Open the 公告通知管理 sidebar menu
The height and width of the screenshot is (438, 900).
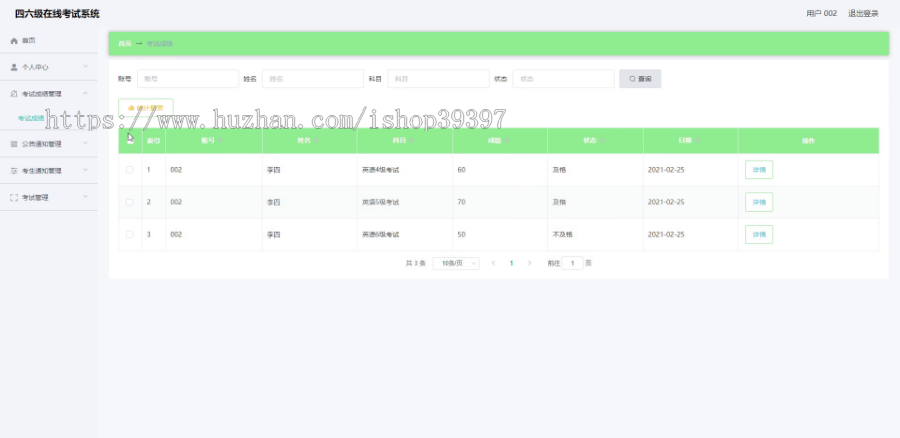(x=49, y=144)
